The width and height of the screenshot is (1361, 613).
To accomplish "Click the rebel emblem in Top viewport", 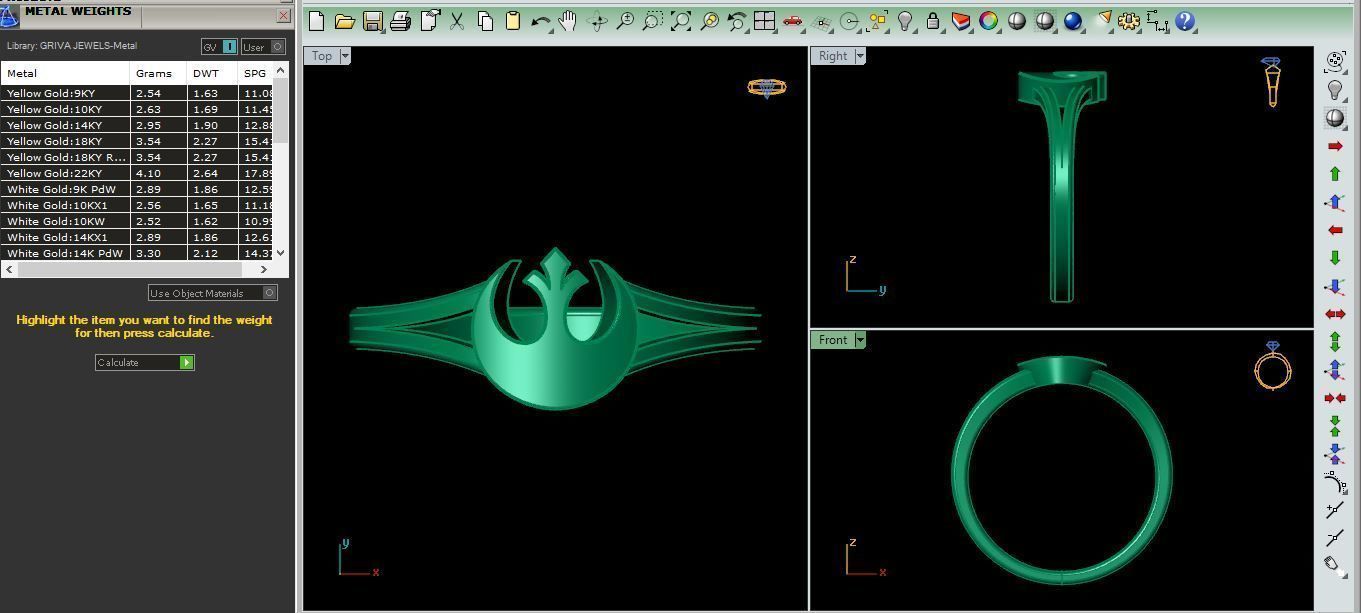I will [553, 329].
